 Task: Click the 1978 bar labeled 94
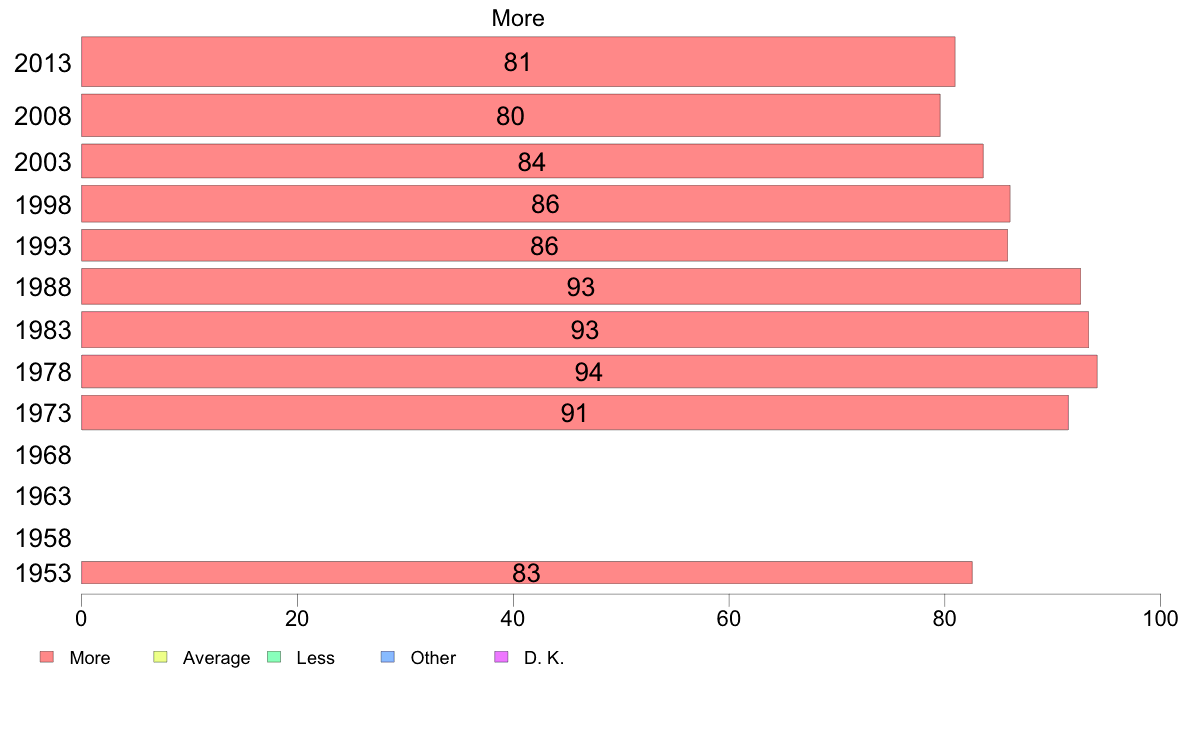[x=588, y=372]
